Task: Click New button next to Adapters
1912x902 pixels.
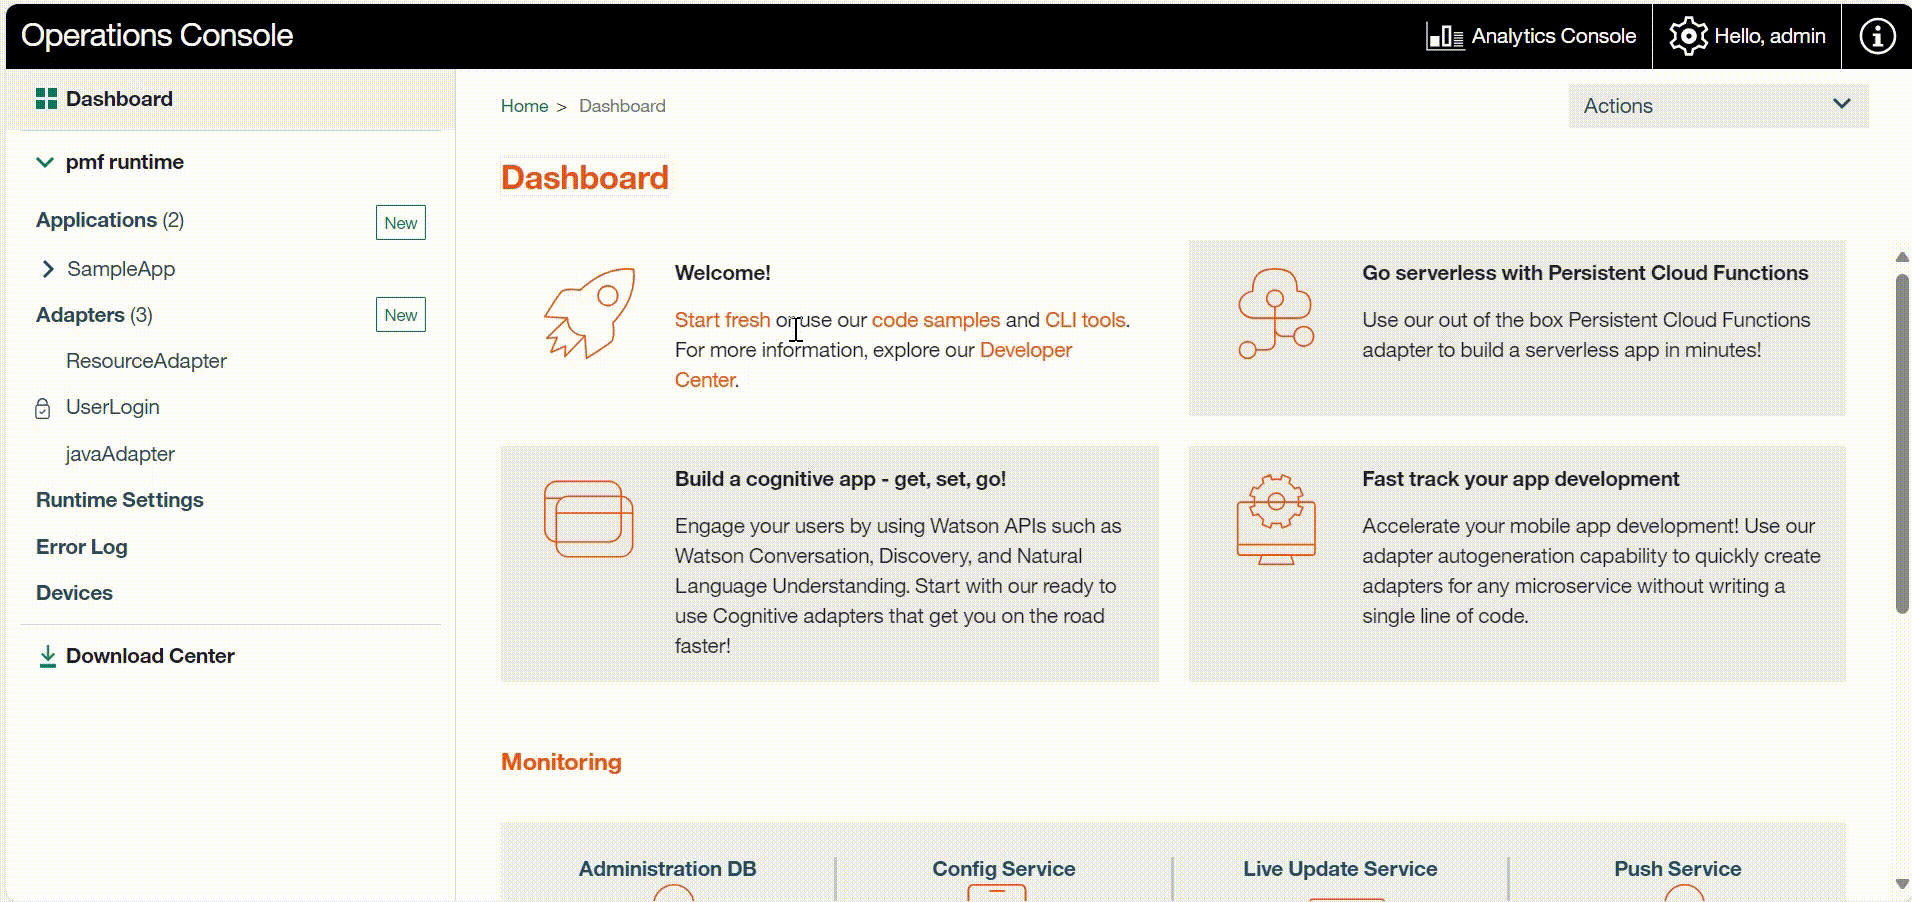Action: (400, 315)
